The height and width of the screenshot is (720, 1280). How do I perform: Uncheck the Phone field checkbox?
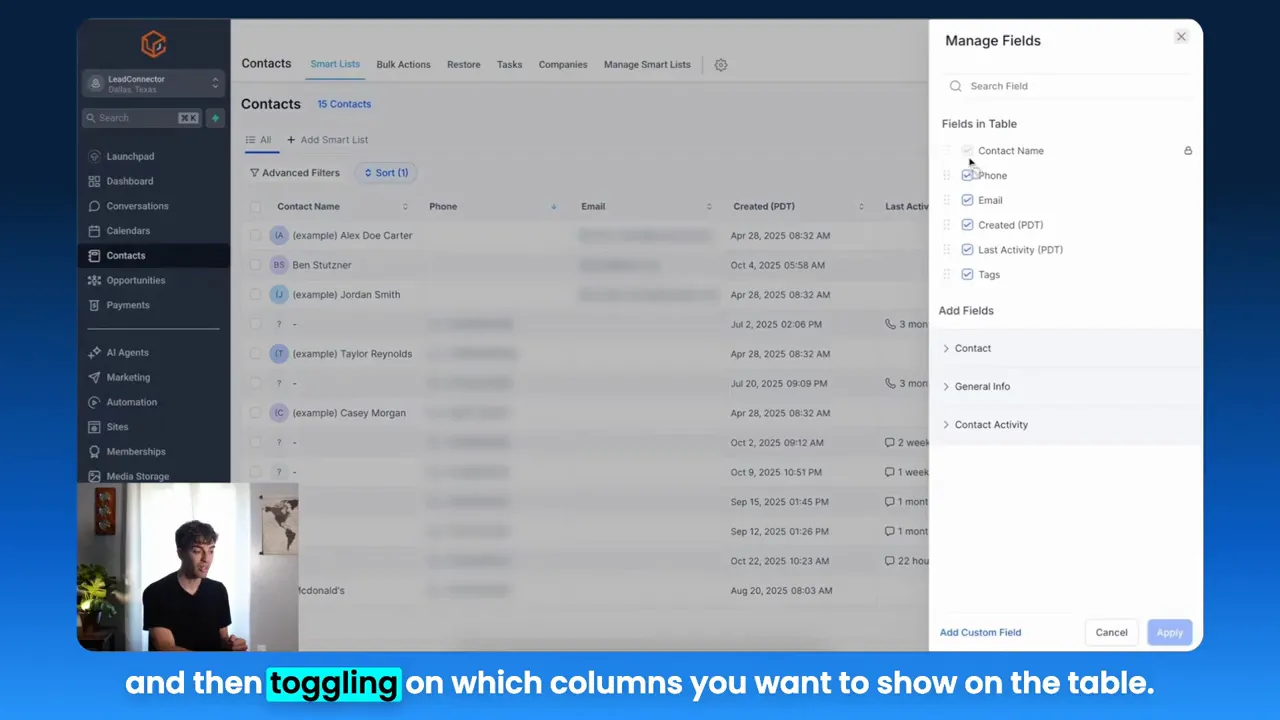(x=967, y=175)
